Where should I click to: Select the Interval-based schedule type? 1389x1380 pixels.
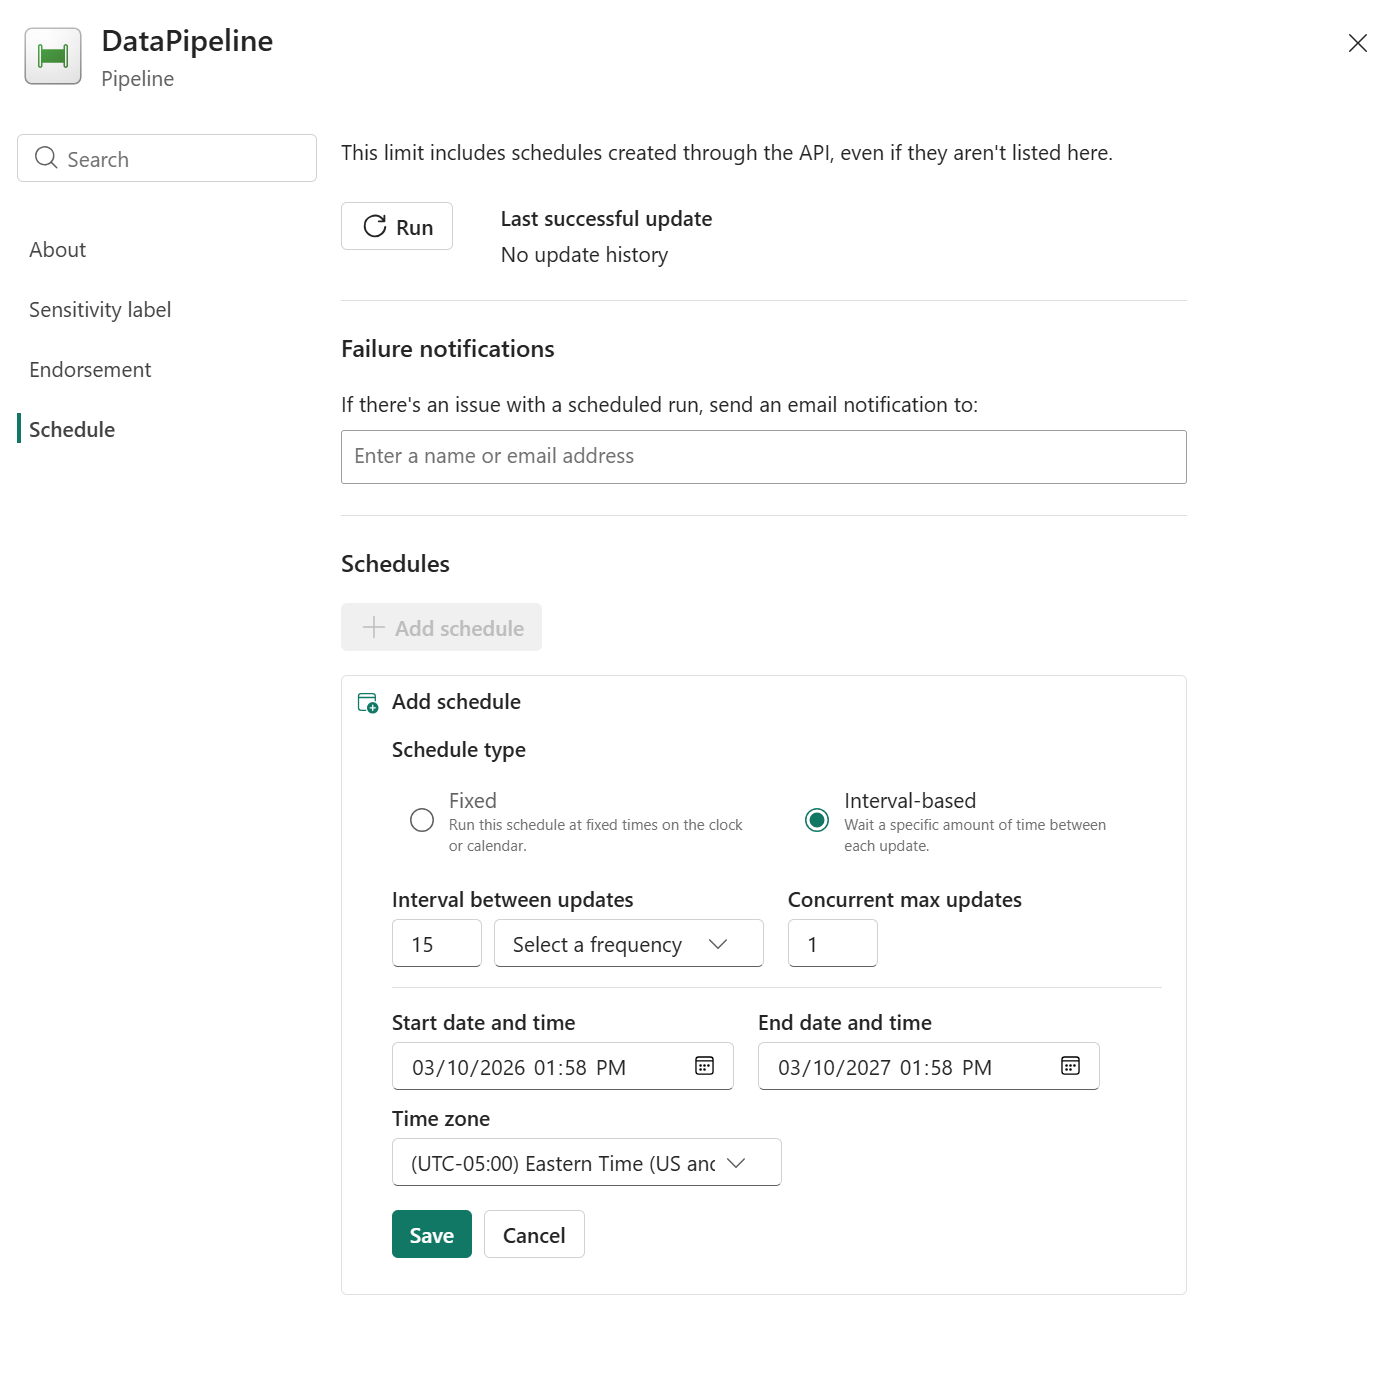click(817, 820)
